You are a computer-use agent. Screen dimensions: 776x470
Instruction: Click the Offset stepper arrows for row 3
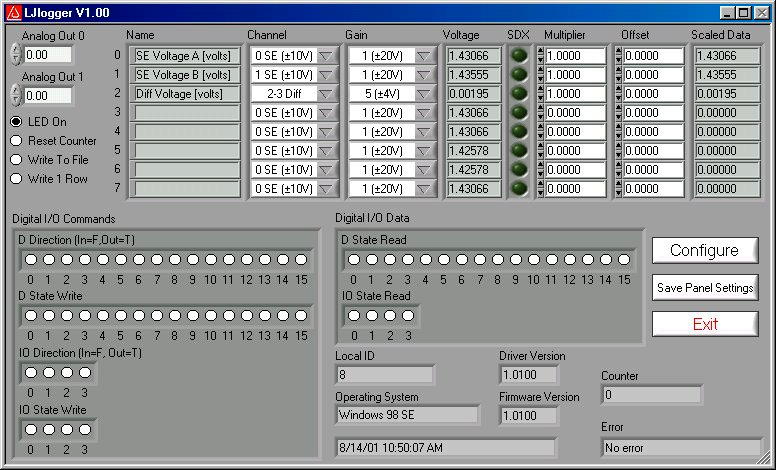[x=619, y=112]
